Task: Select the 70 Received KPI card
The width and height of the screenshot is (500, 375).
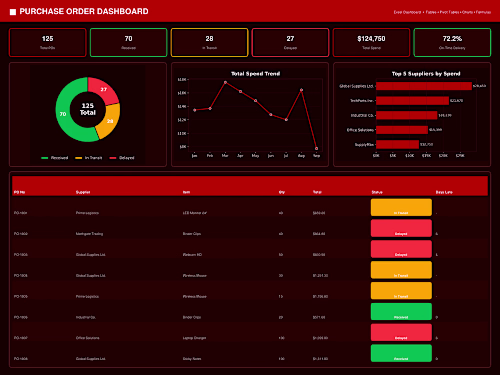Action: coord(128,42)
